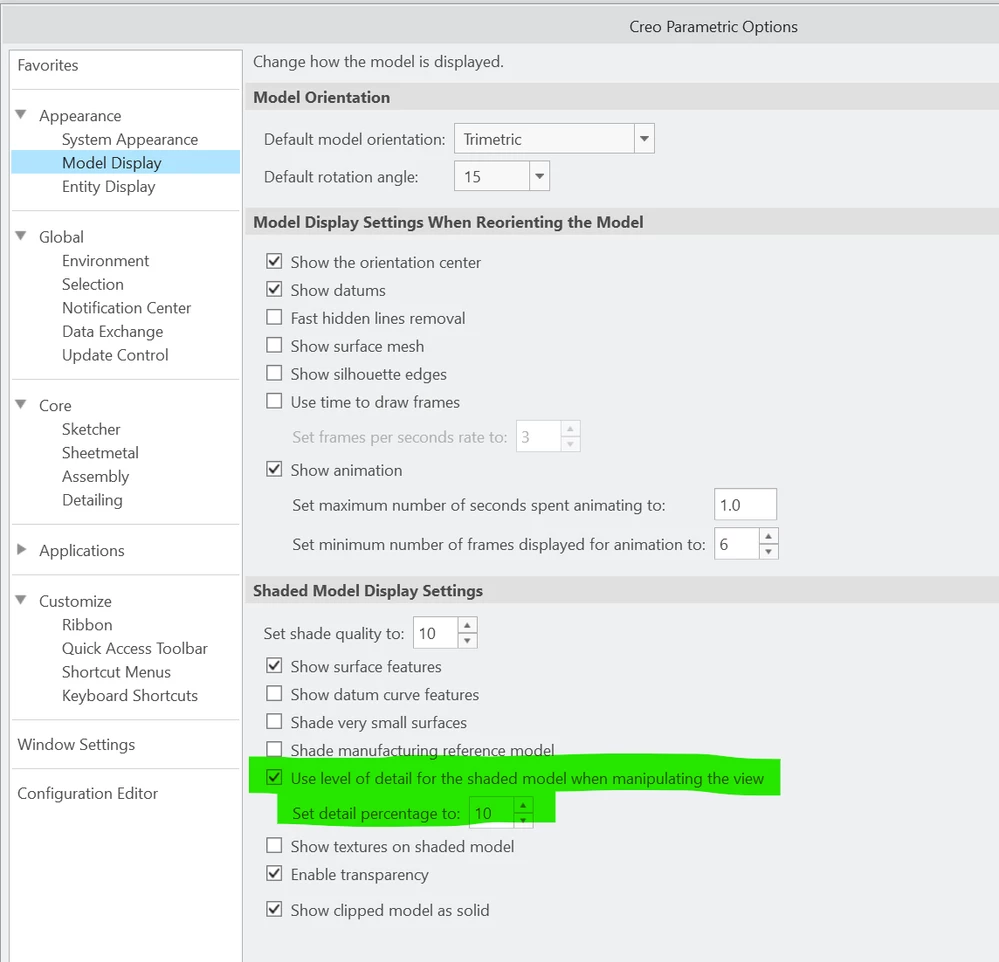Image resolution: width=999 pixels, height=962 pixels.
Task: Toggle Use level of detail checkbox
Action: tap(274, 778)
